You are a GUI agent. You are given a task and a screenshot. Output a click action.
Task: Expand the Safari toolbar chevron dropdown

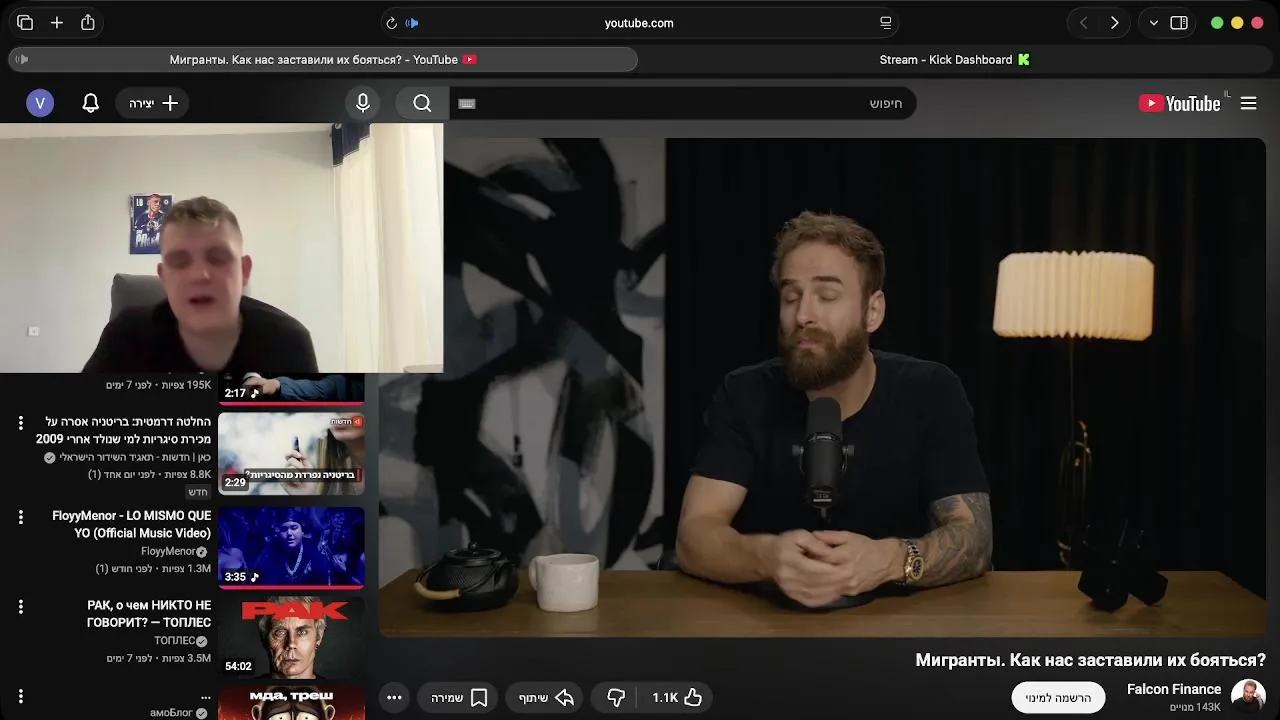[x=1154, y=23]
